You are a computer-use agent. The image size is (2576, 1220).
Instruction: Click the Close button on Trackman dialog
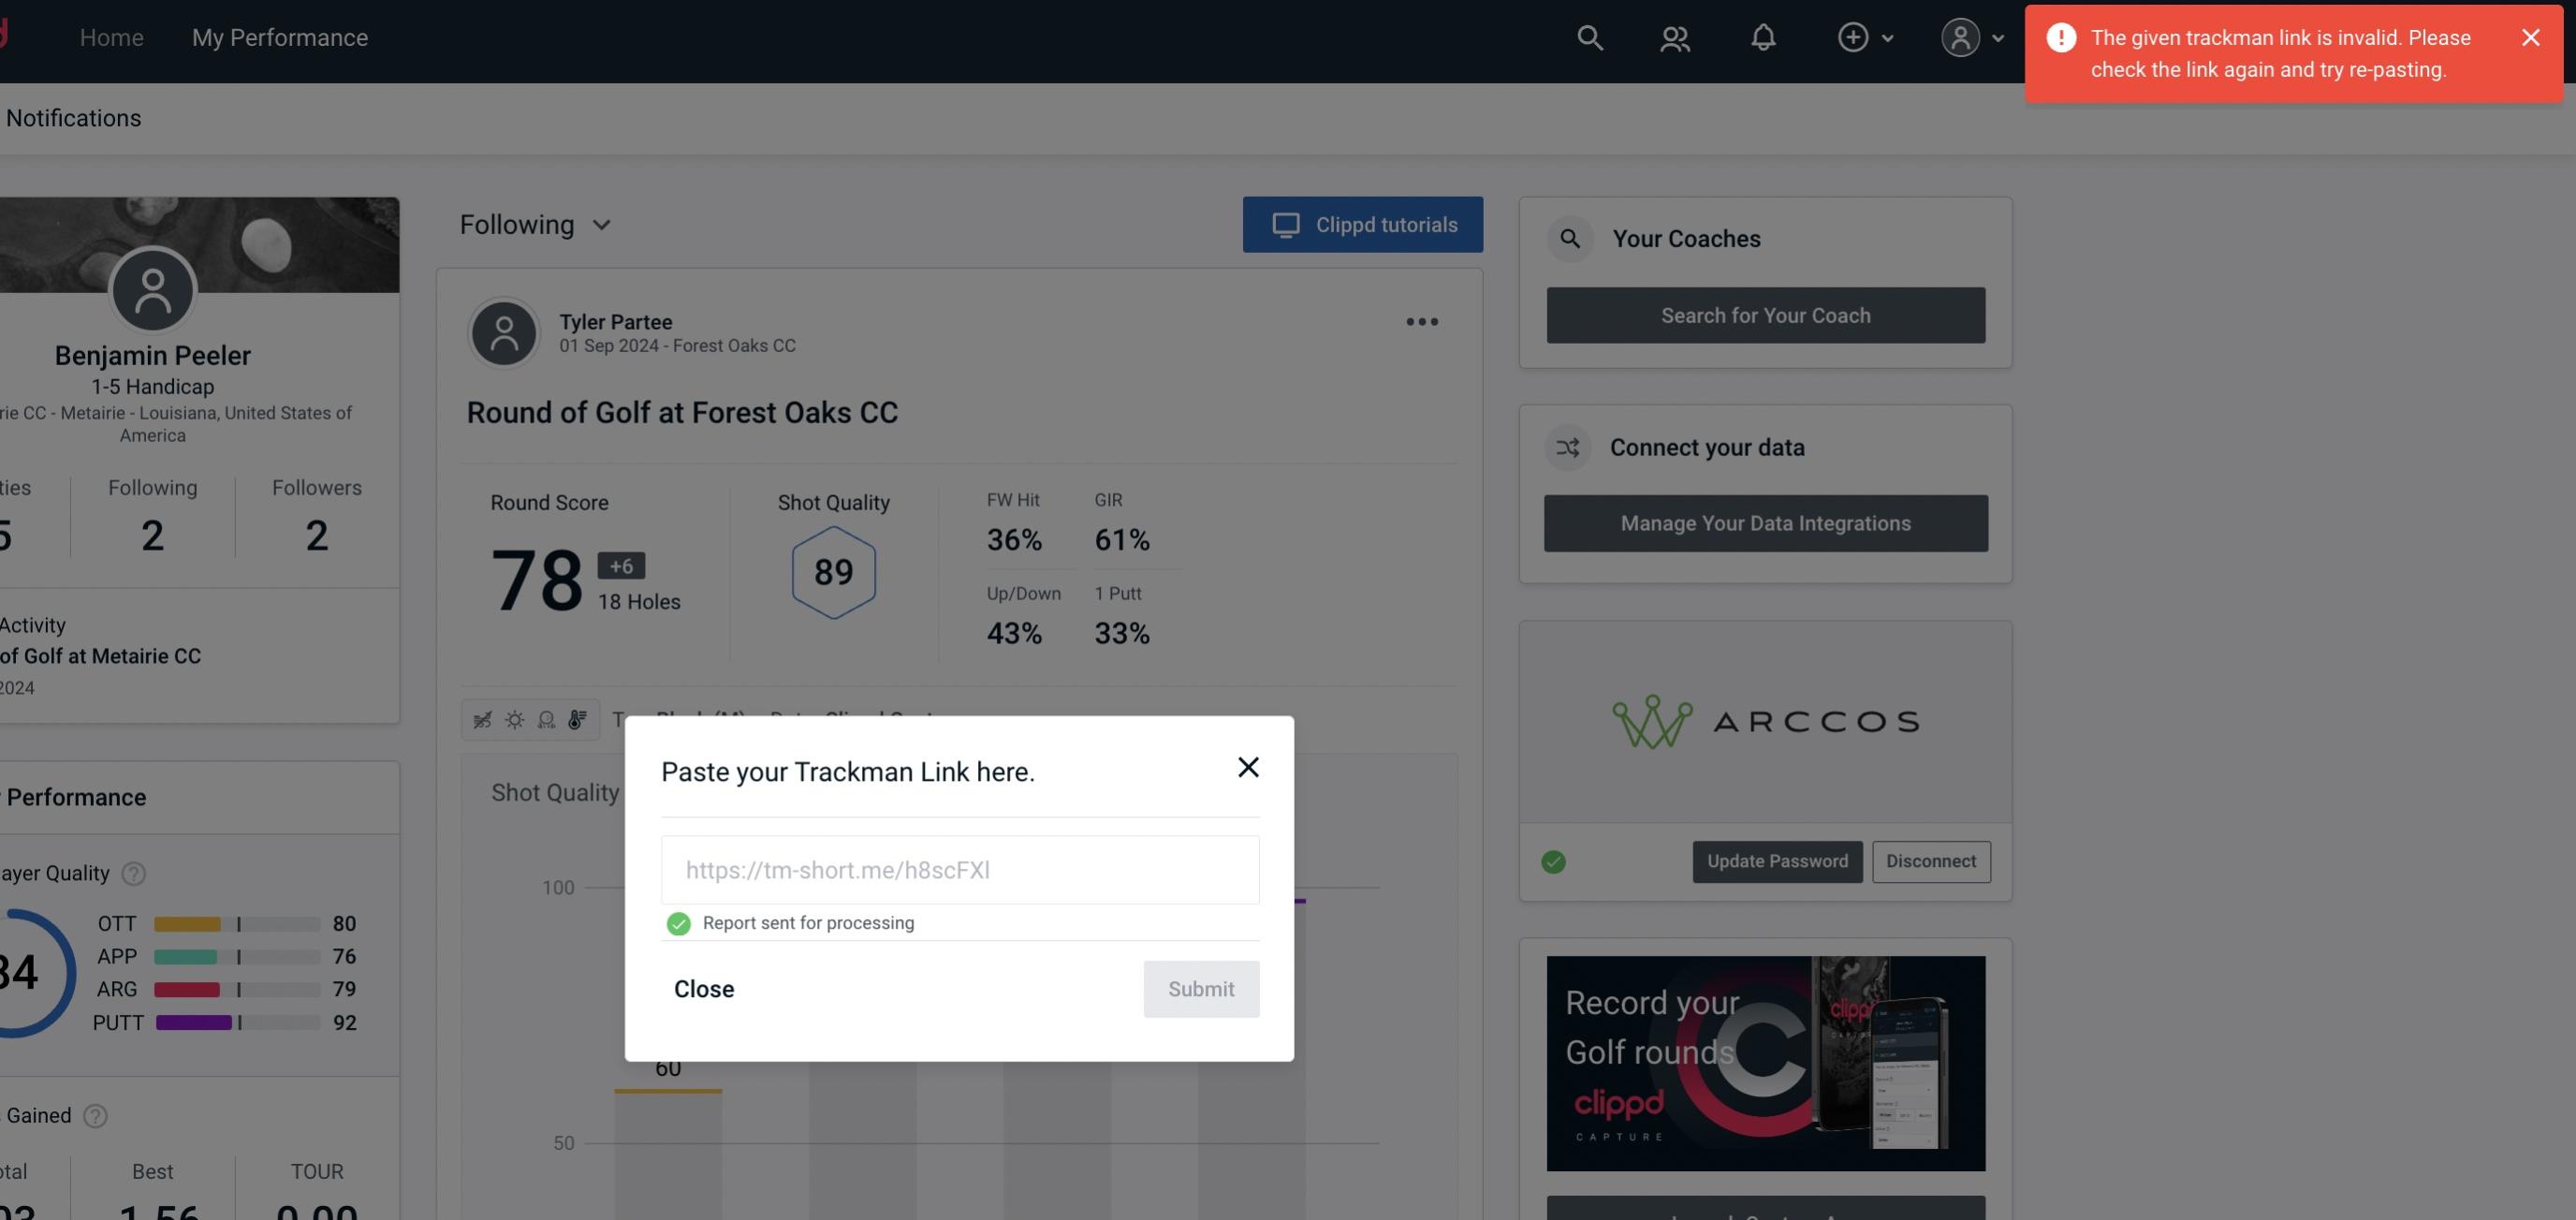click(x=703, y=988)
